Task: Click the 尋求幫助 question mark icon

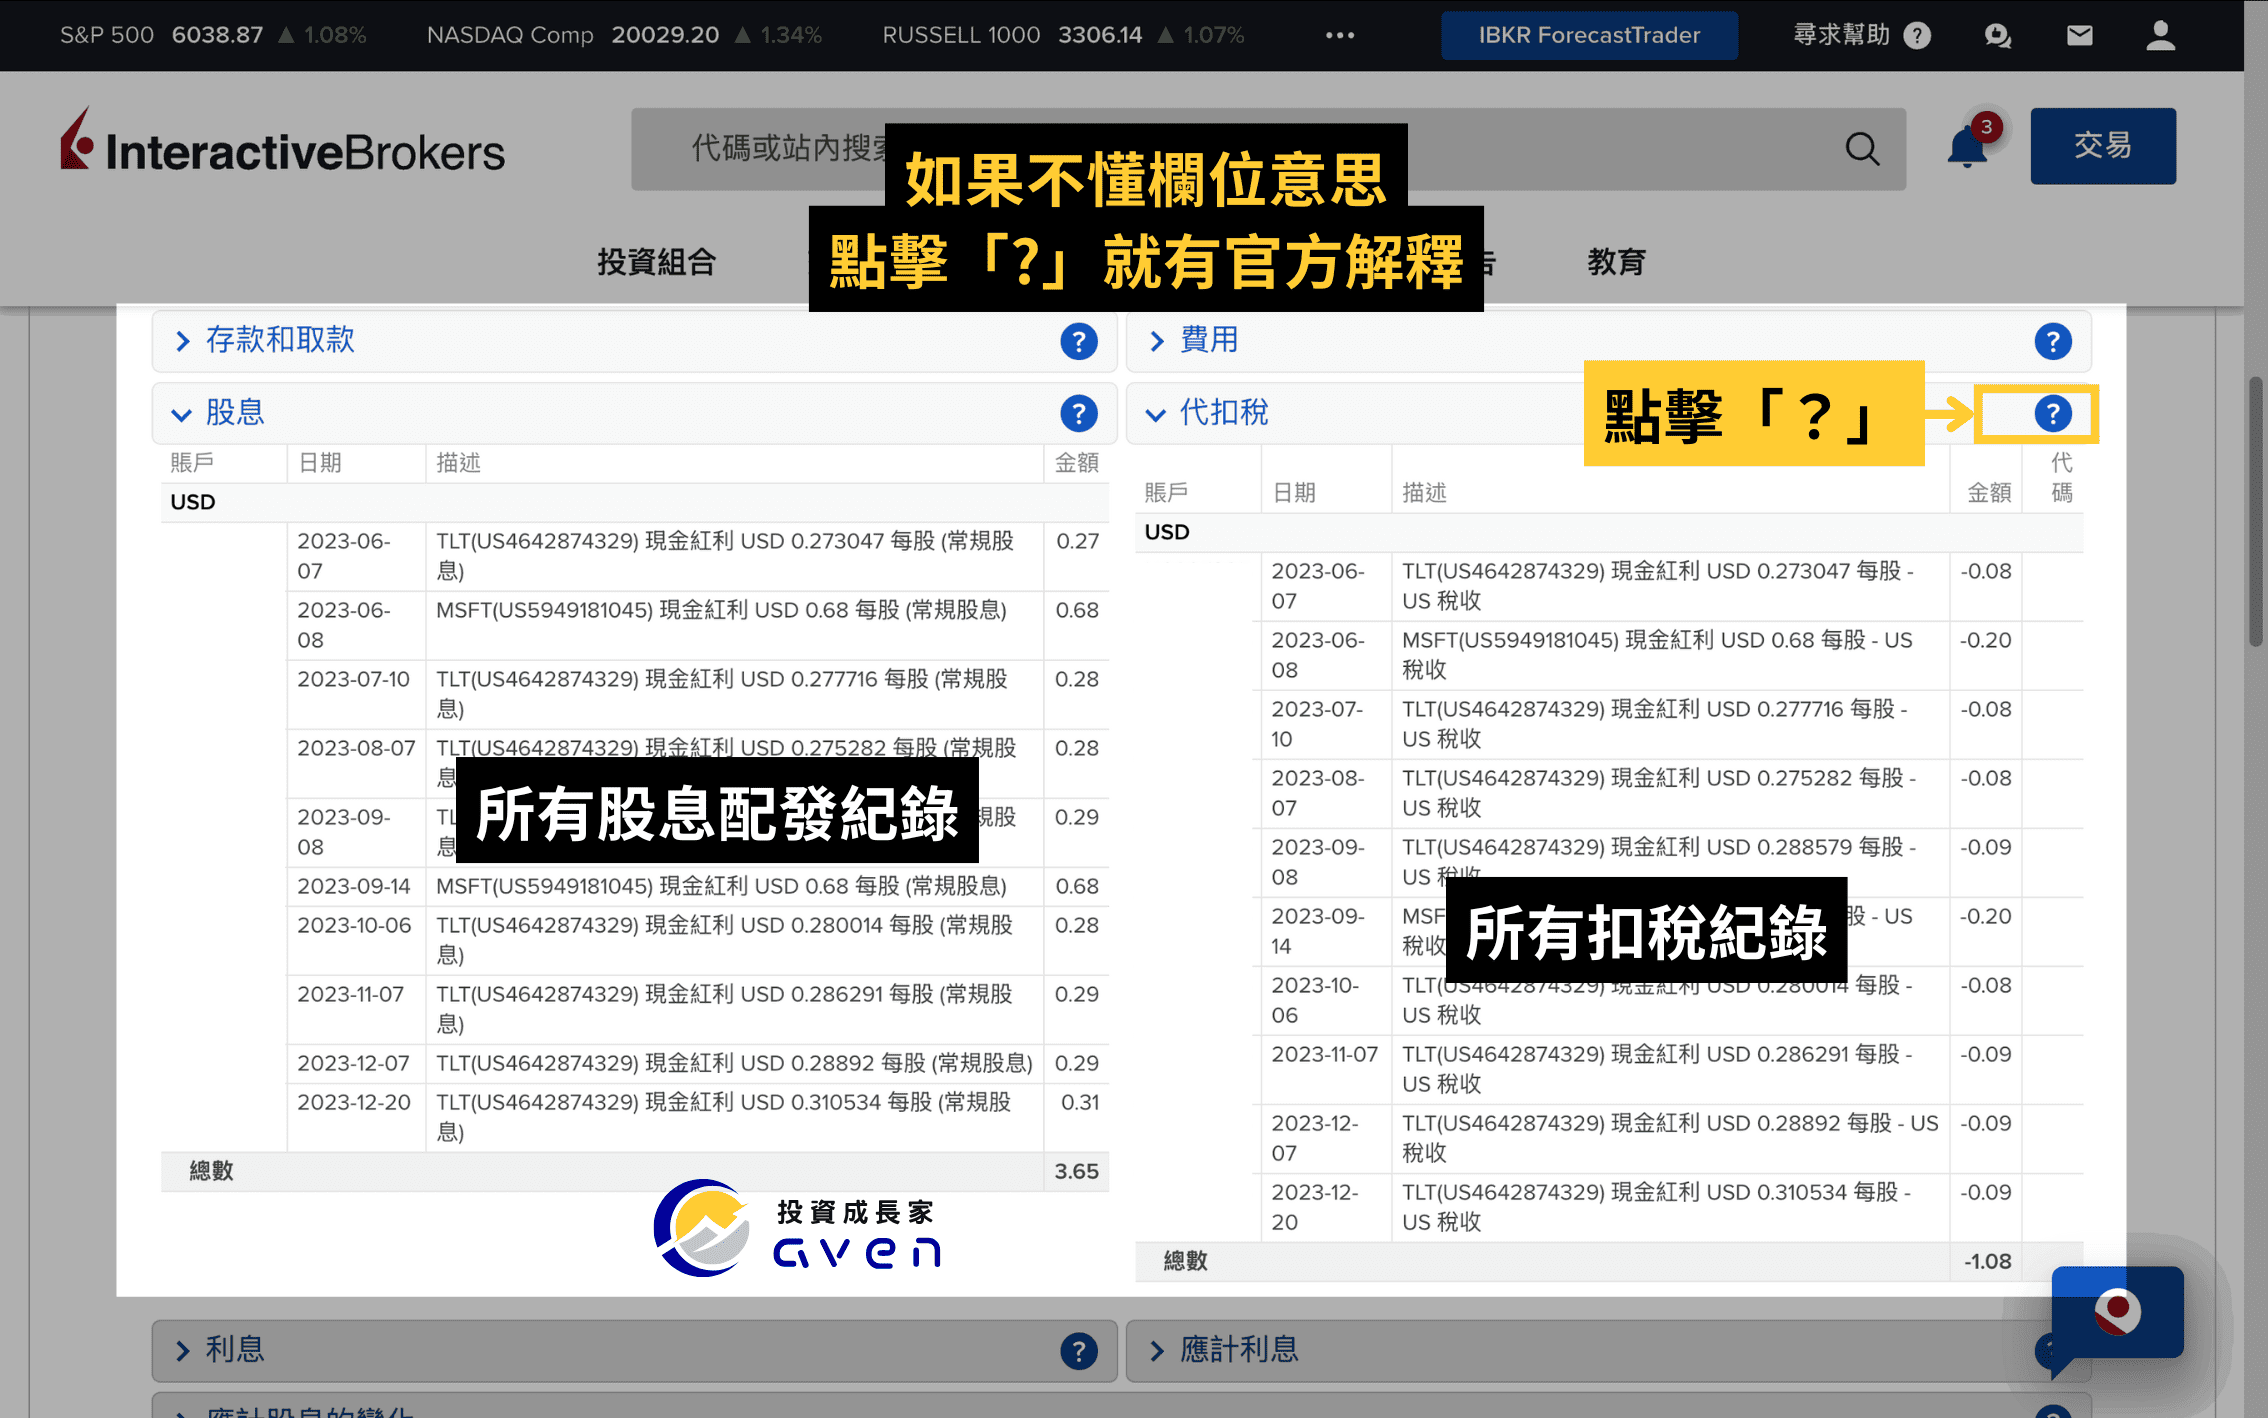Action: 1916,36
